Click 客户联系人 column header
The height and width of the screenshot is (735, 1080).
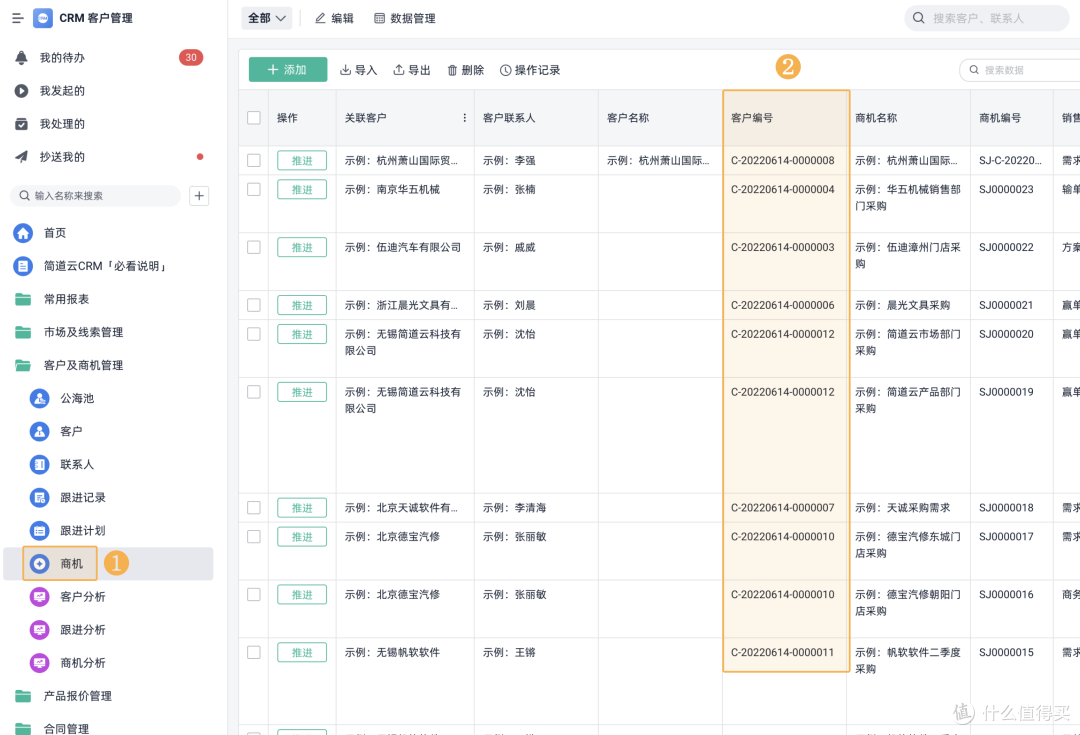point(508,118)
